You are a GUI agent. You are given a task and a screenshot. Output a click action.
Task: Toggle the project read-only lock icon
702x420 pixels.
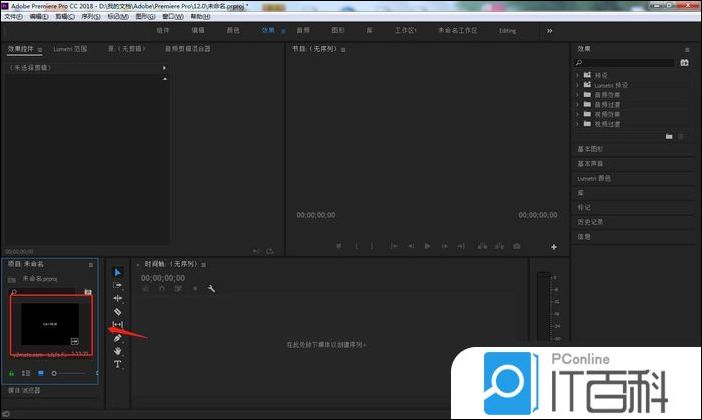click(x=13, y=373)
